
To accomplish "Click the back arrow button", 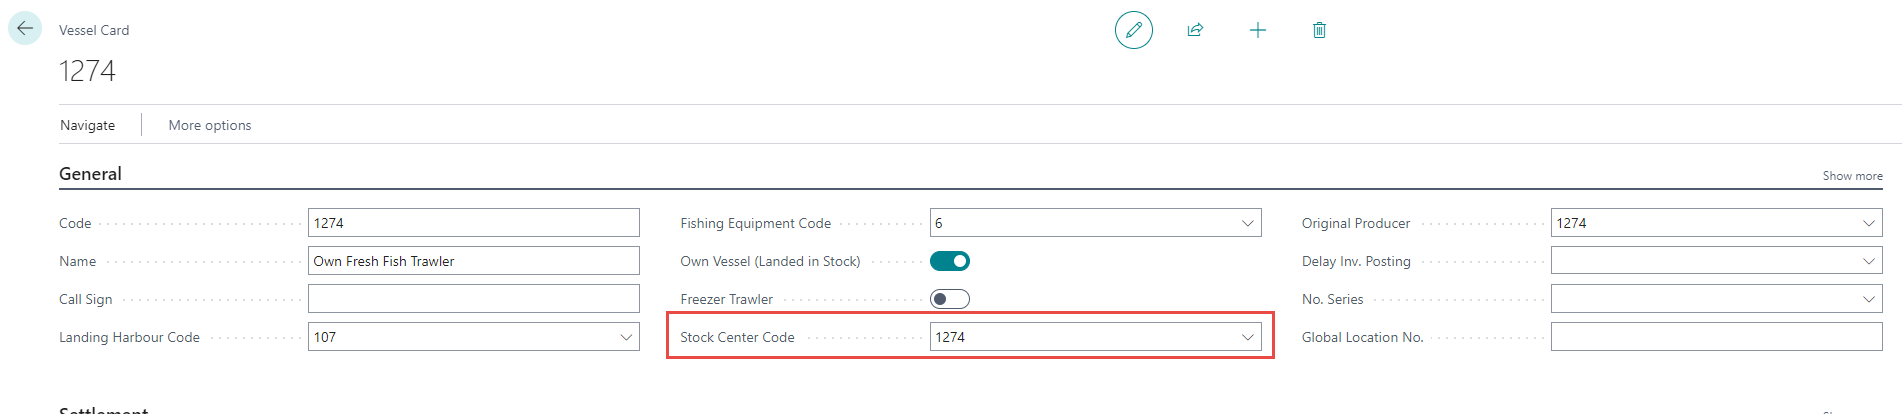I will (x=25, y=29).
